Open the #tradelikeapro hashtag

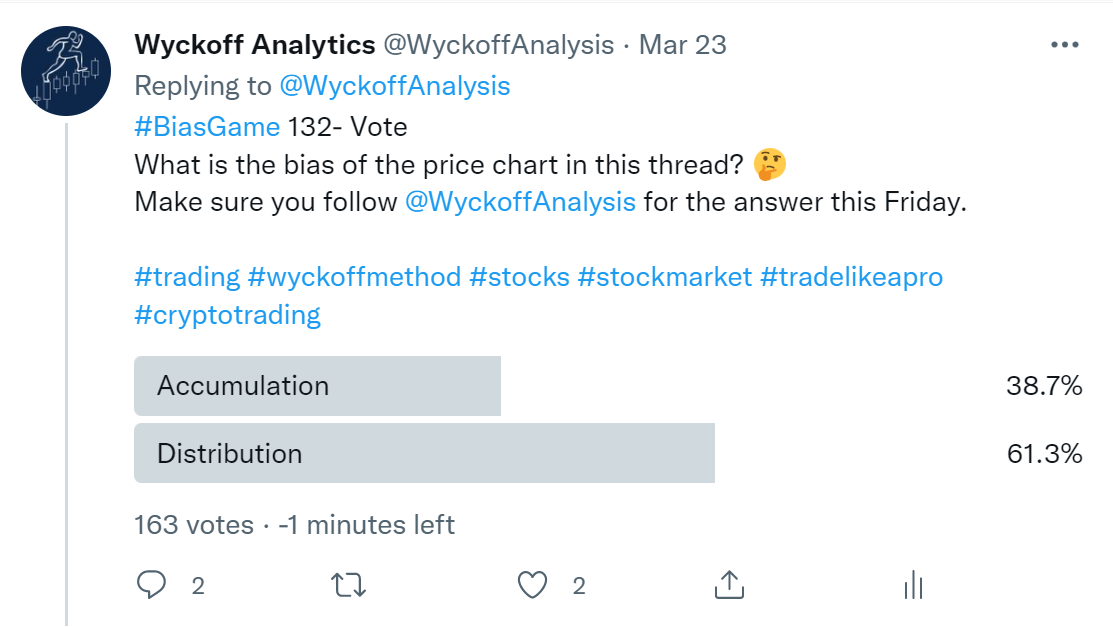(x=852, y=277)
